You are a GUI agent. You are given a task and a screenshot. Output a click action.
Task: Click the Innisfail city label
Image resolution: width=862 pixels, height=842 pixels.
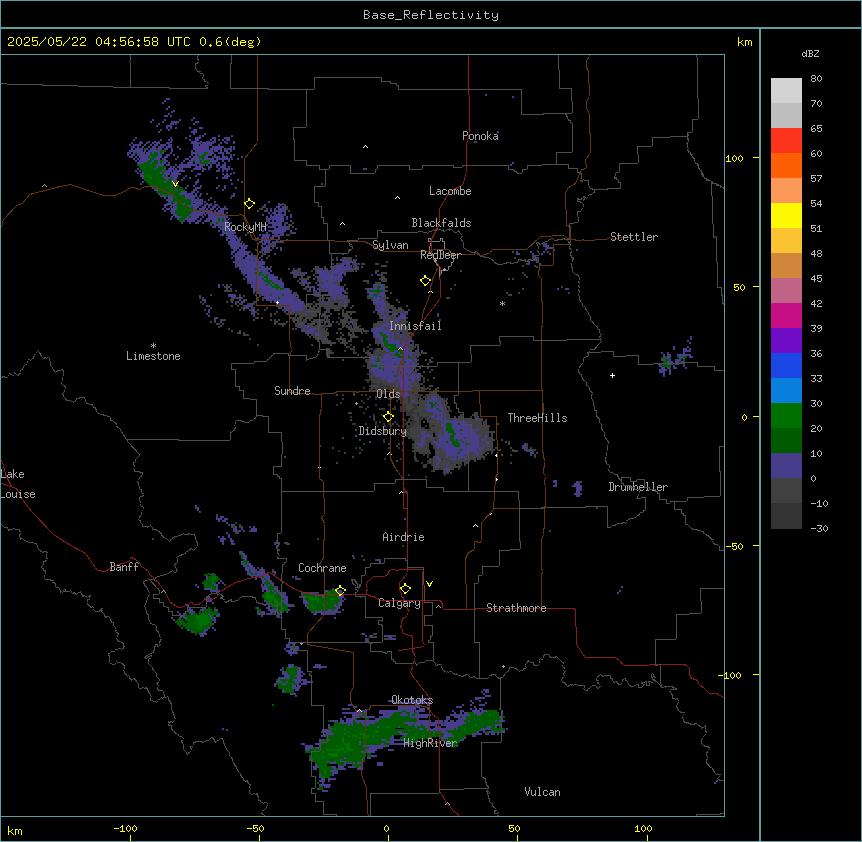[x=415, y=326]
